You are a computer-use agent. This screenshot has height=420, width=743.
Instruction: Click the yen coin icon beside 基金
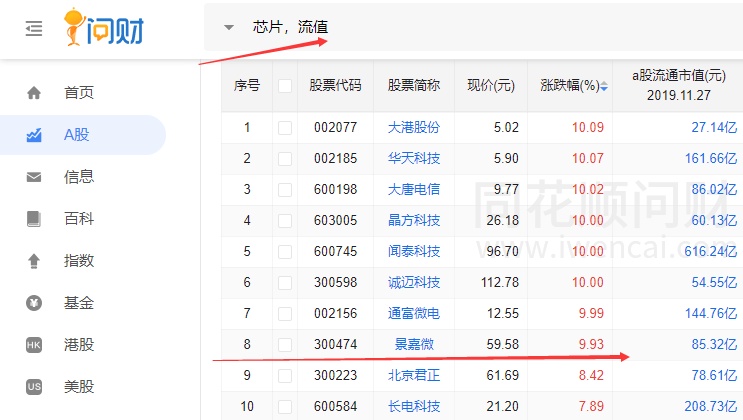34,303
